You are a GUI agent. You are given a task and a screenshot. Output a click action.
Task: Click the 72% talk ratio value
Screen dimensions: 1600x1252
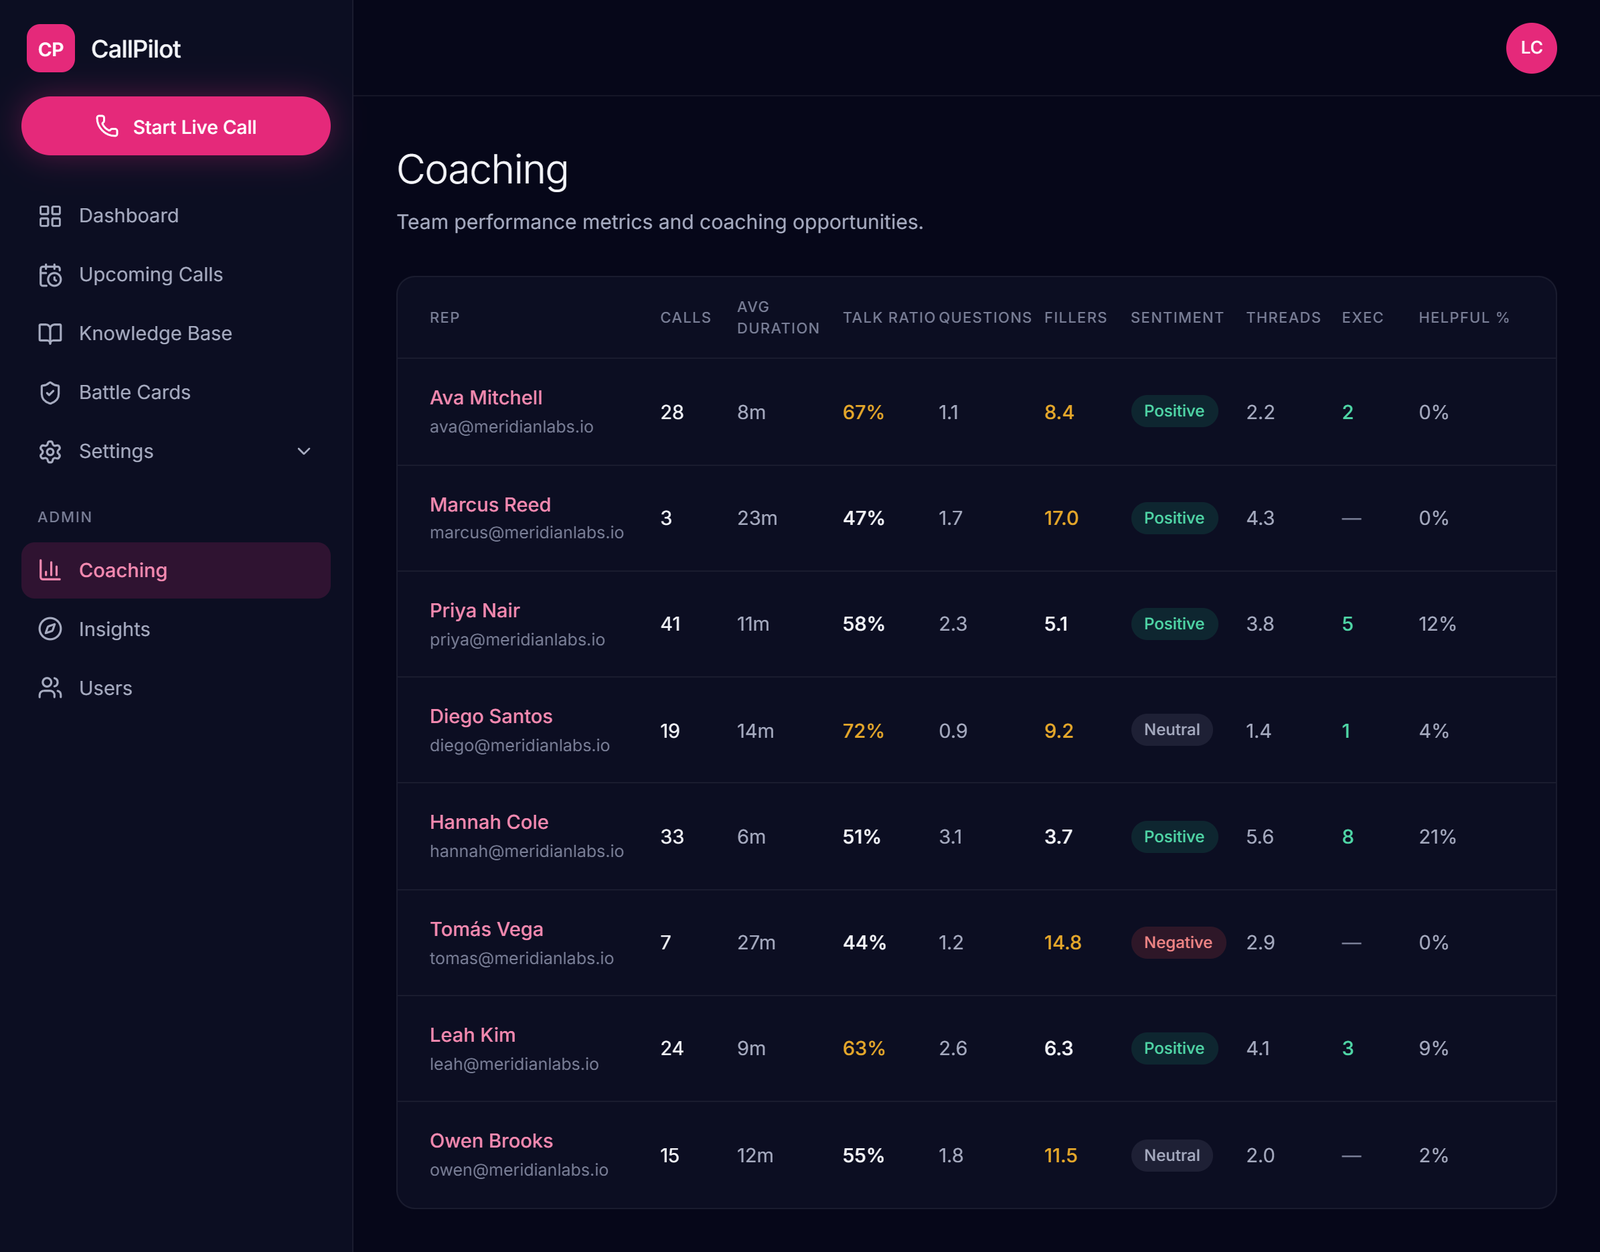pyautogui.click(x=863, y=731)
